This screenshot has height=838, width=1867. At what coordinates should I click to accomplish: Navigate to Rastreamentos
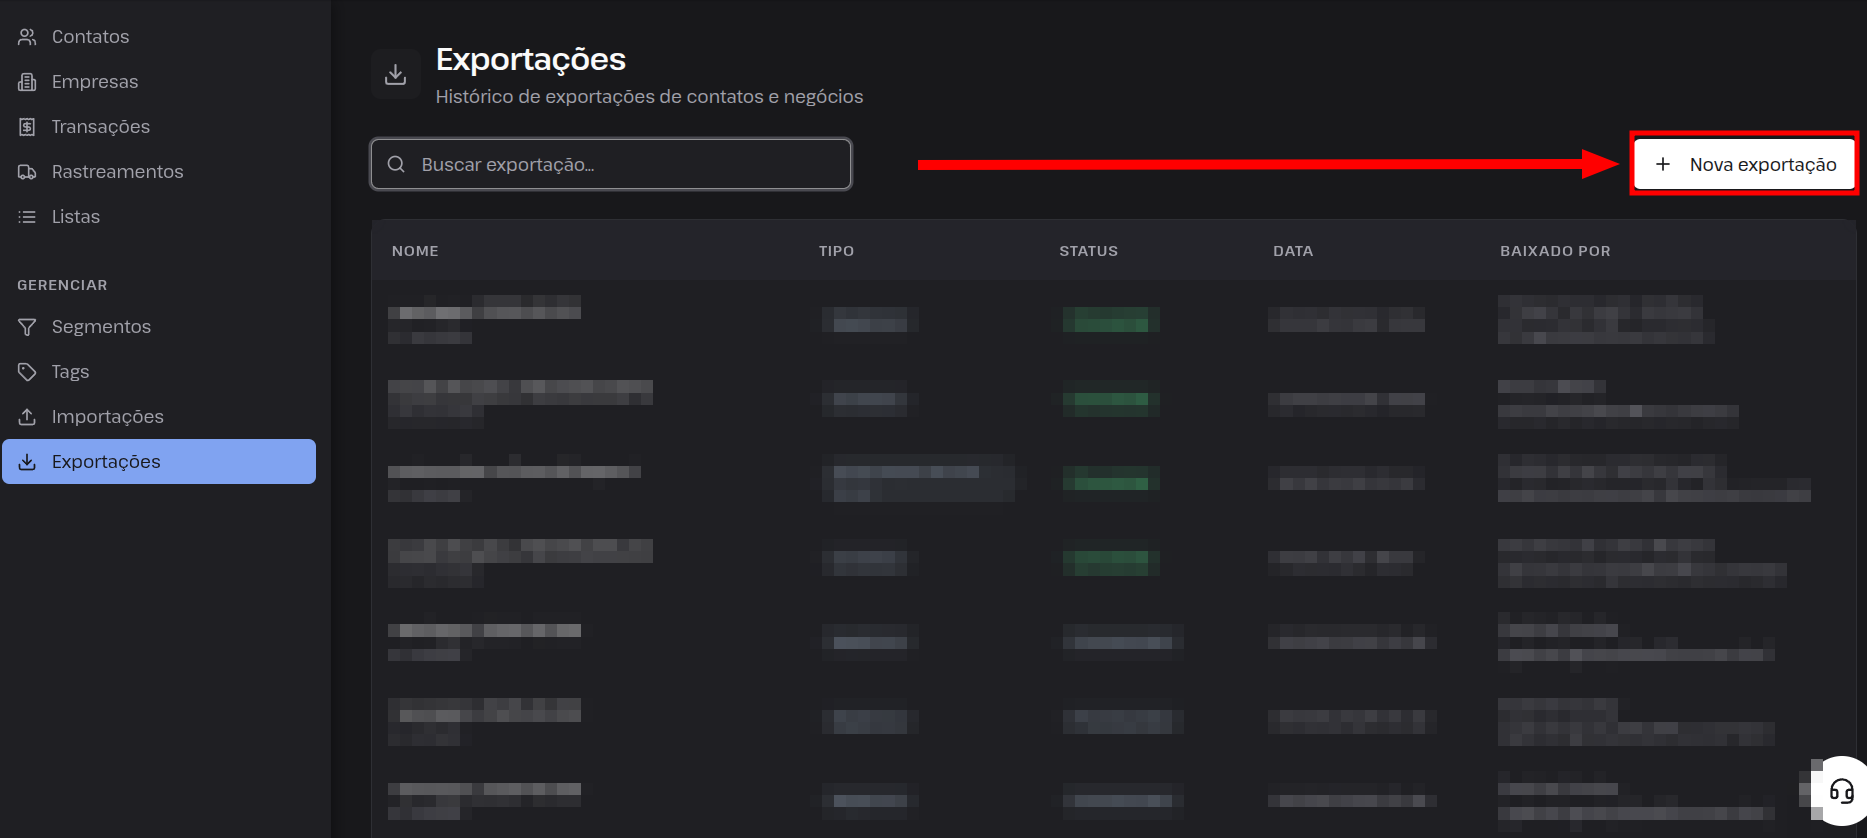coord(159,172)
